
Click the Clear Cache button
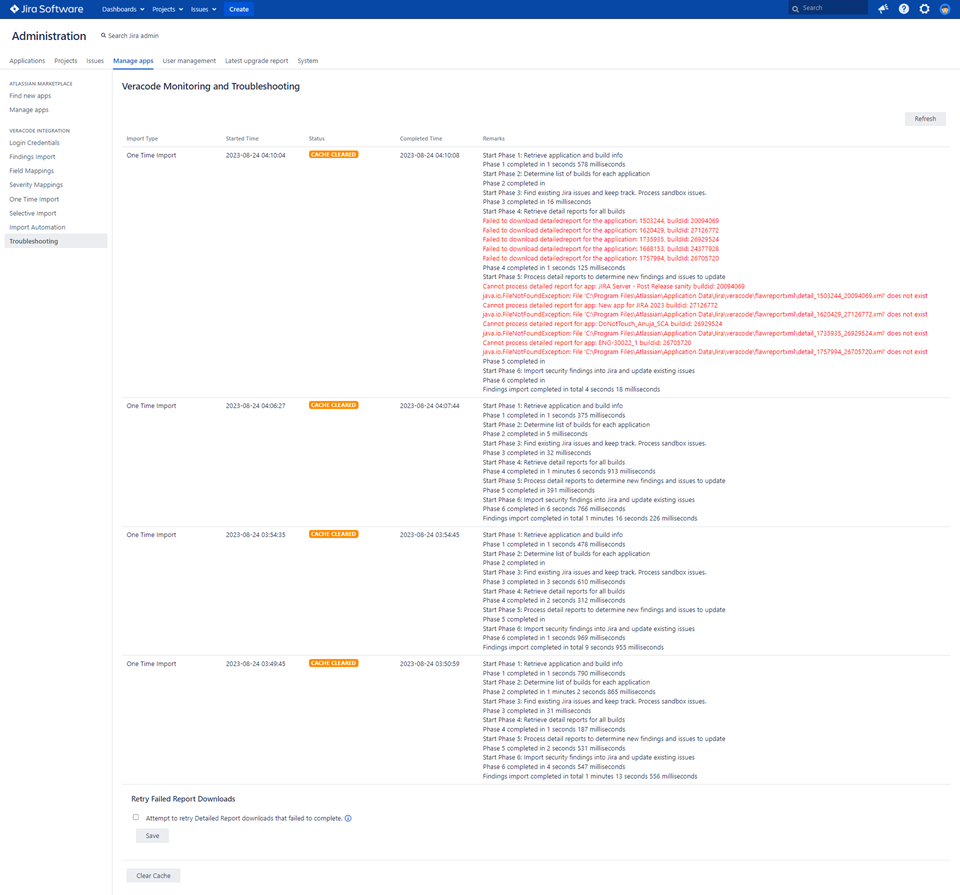[x=153, y=876]
